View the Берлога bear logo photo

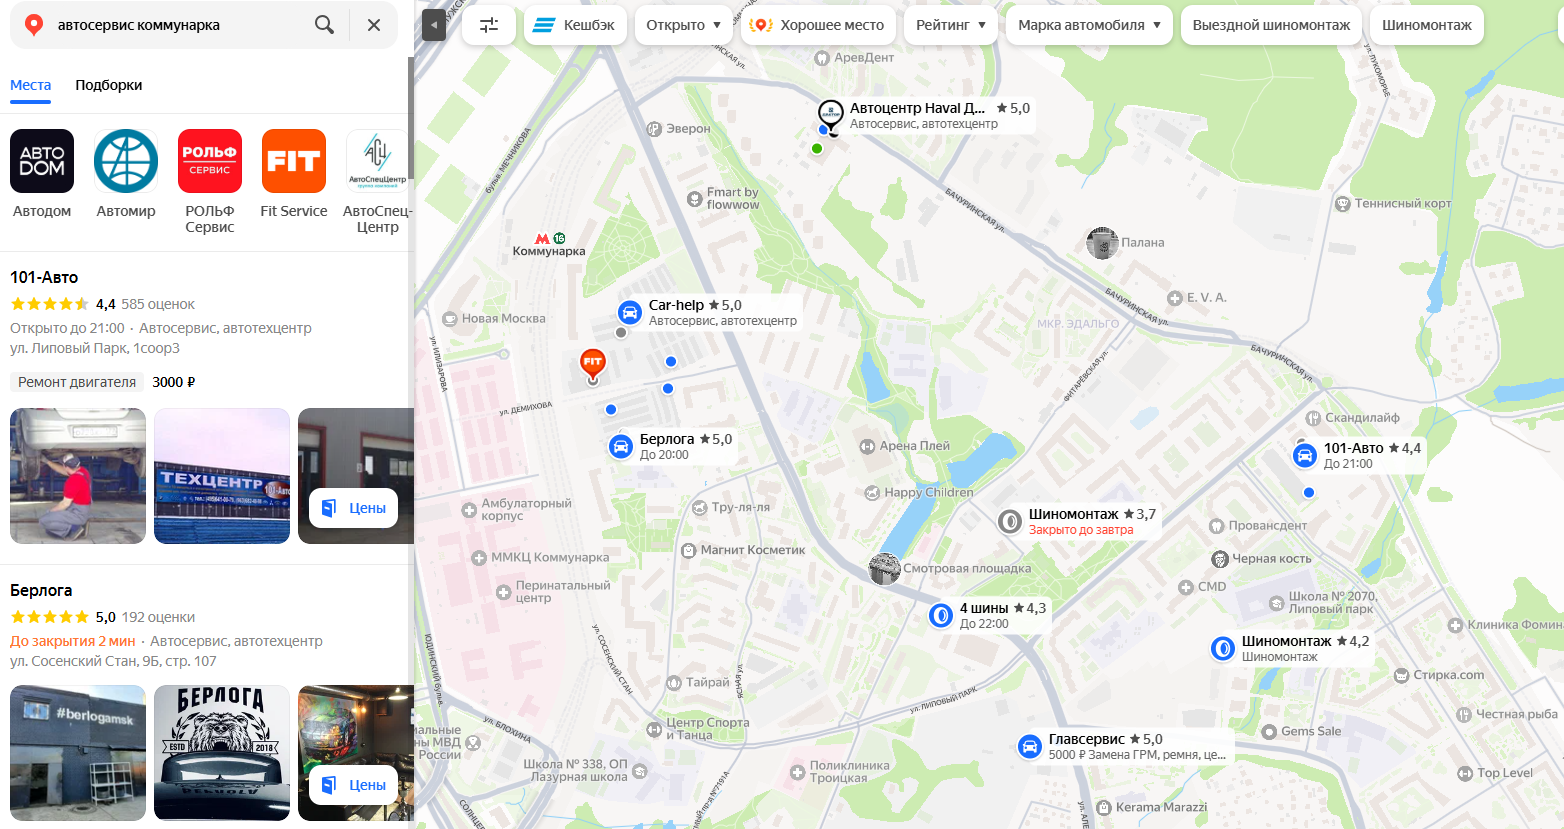click(222, 753)
